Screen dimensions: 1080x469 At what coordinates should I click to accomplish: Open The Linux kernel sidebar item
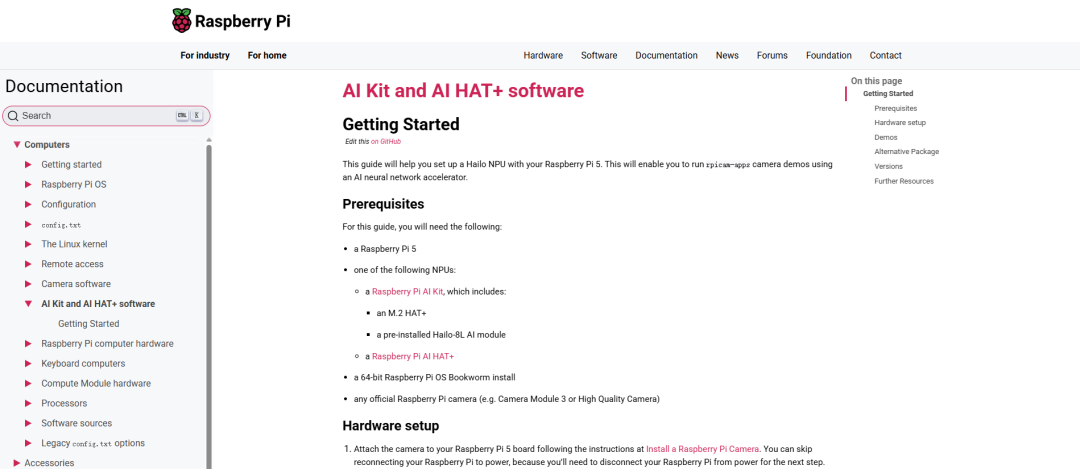click(74, 244)
